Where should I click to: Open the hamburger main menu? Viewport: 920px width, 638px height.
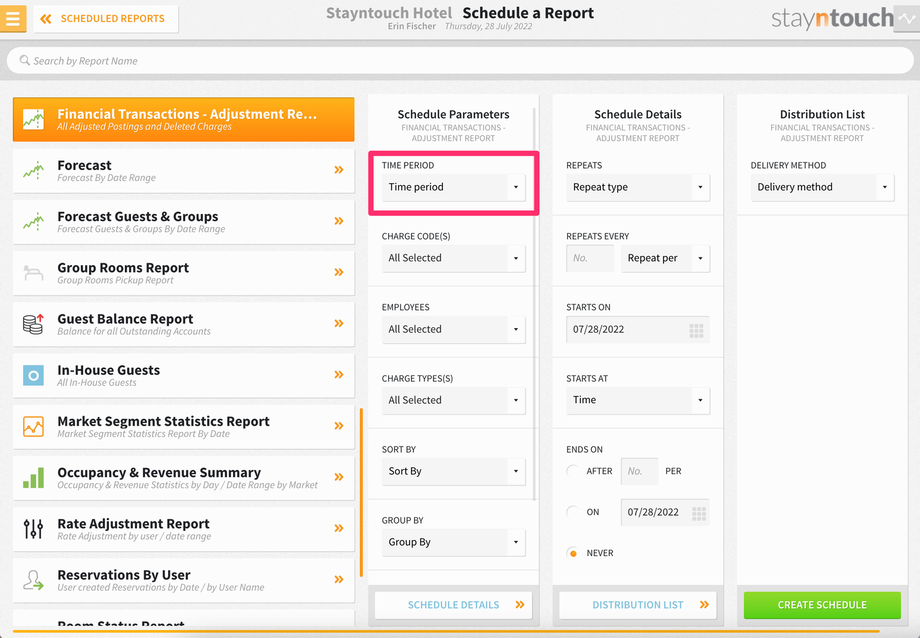click(12, 18)
